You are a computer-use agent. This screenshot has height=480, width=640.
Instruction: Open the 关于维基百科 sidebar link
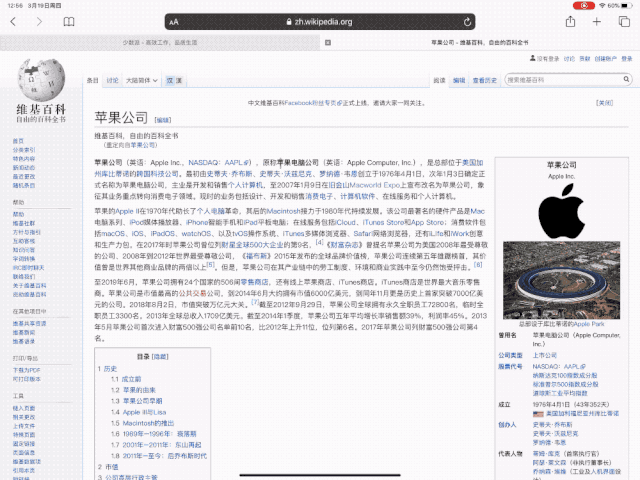[x=29, y=285]
